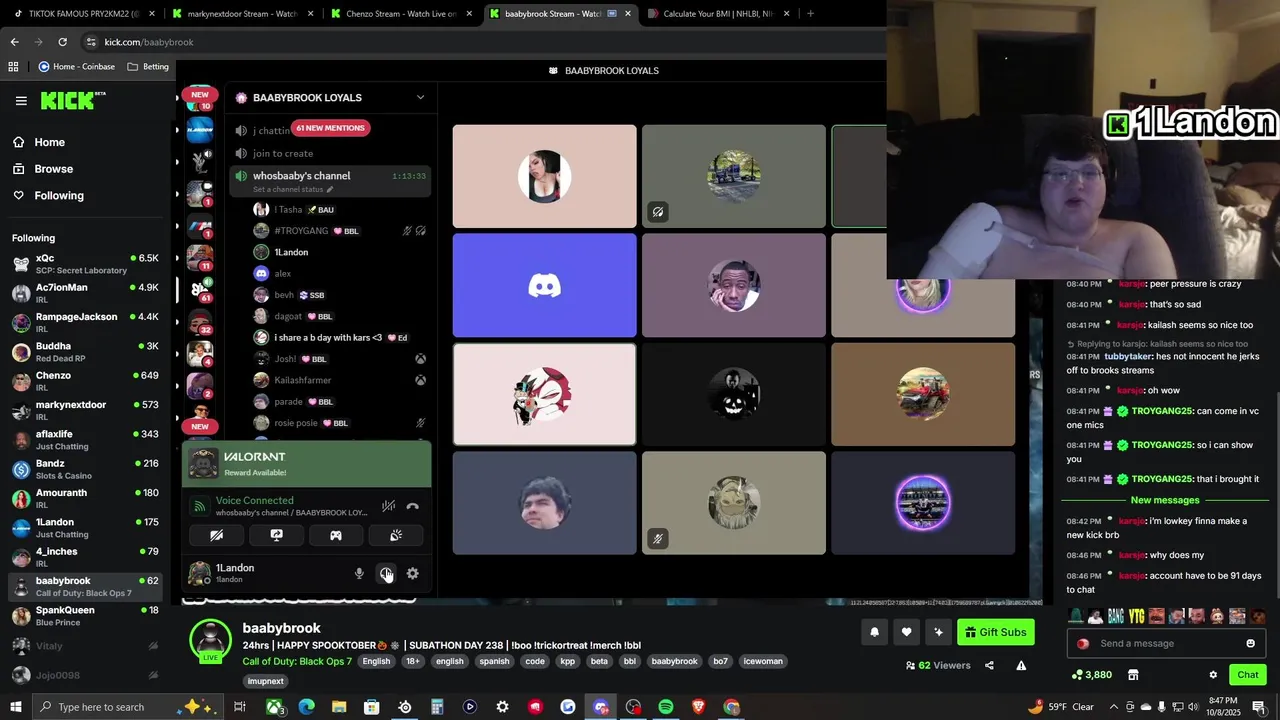Open the Kick hamburger menu
Screen dimensions: 1280x720
coord(21,101)
